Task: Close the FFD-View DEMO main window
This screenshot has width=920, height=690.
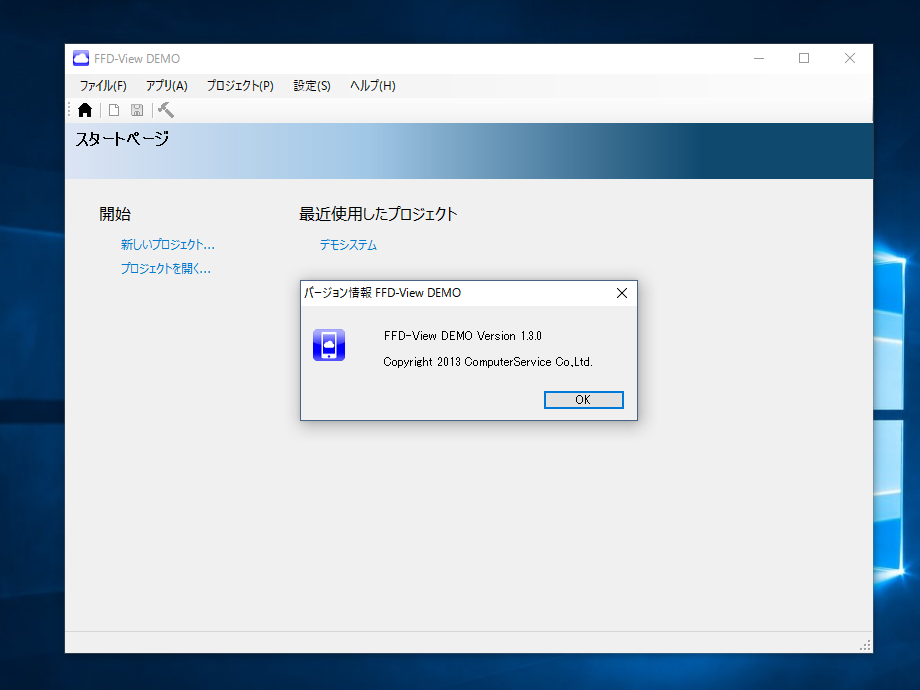Action: (x=850, y=58)
